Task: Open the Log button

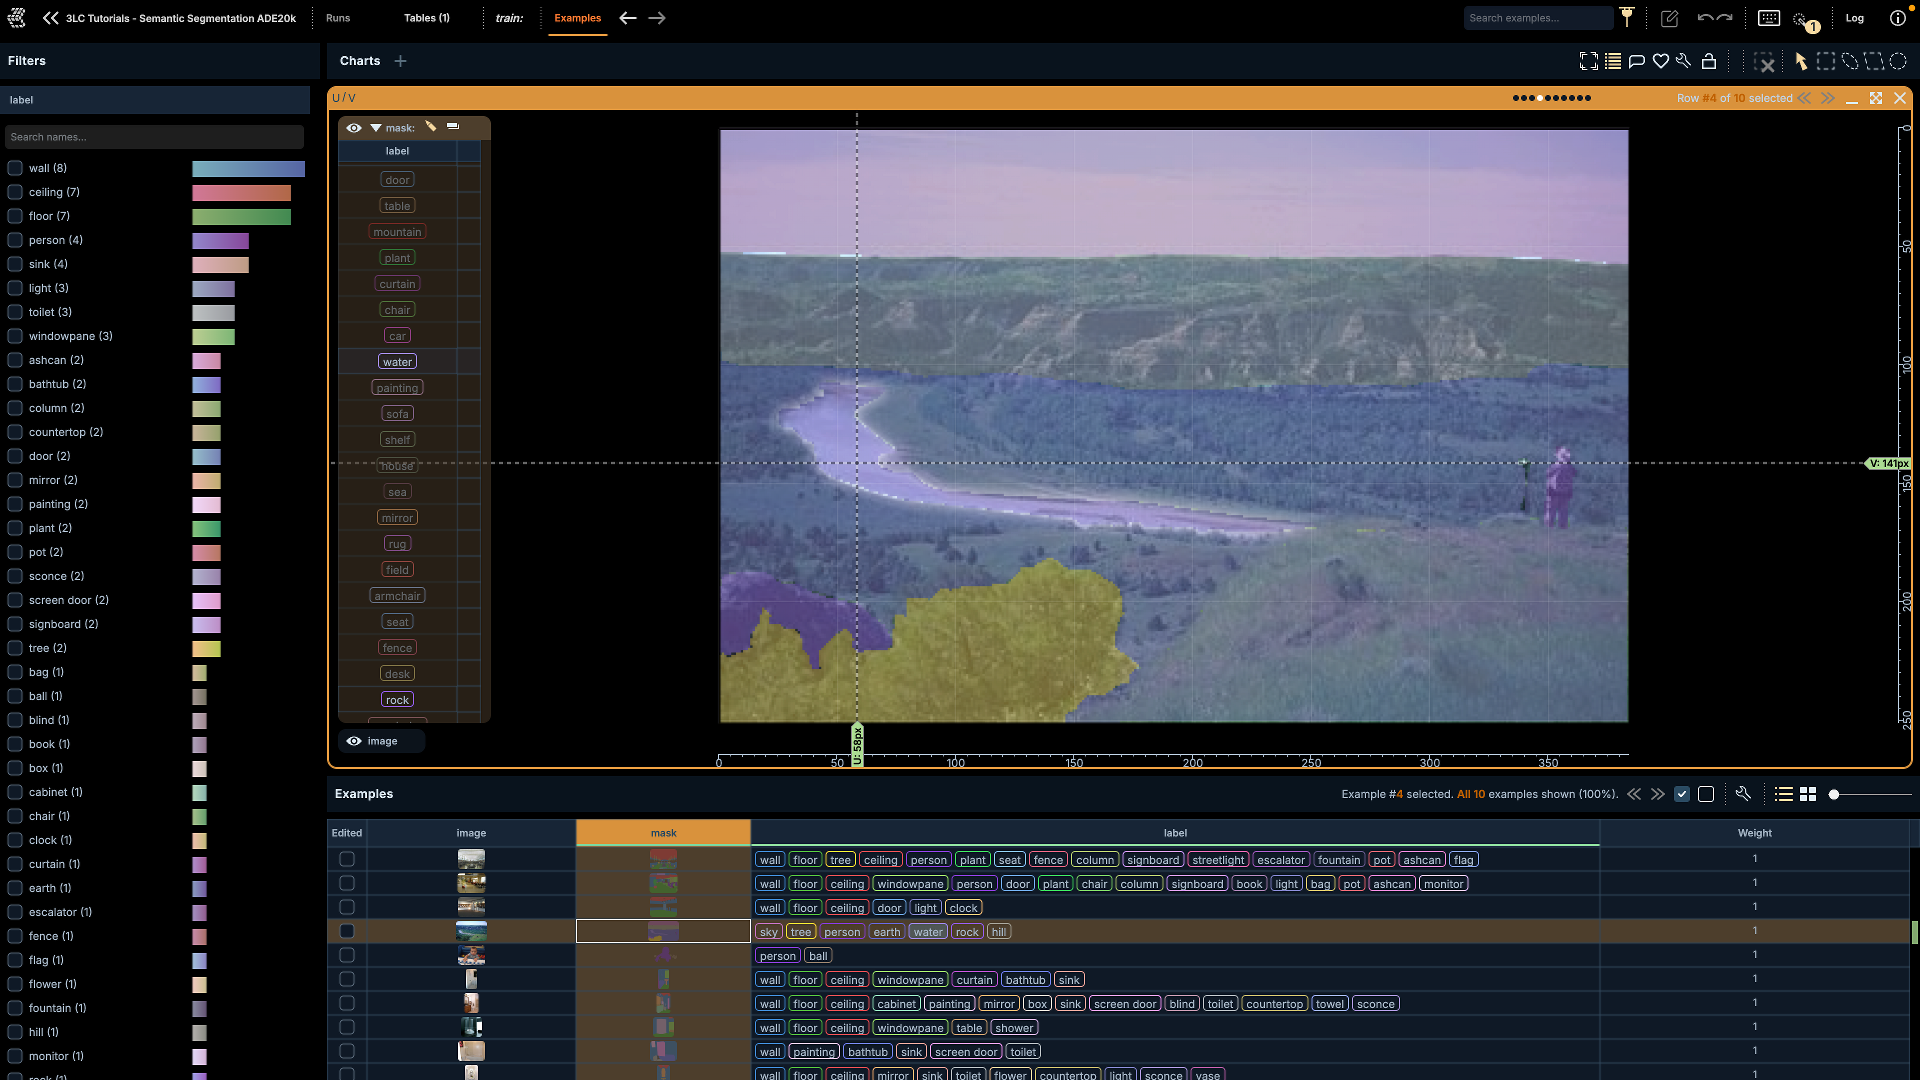Action: tap(1855, 18)
